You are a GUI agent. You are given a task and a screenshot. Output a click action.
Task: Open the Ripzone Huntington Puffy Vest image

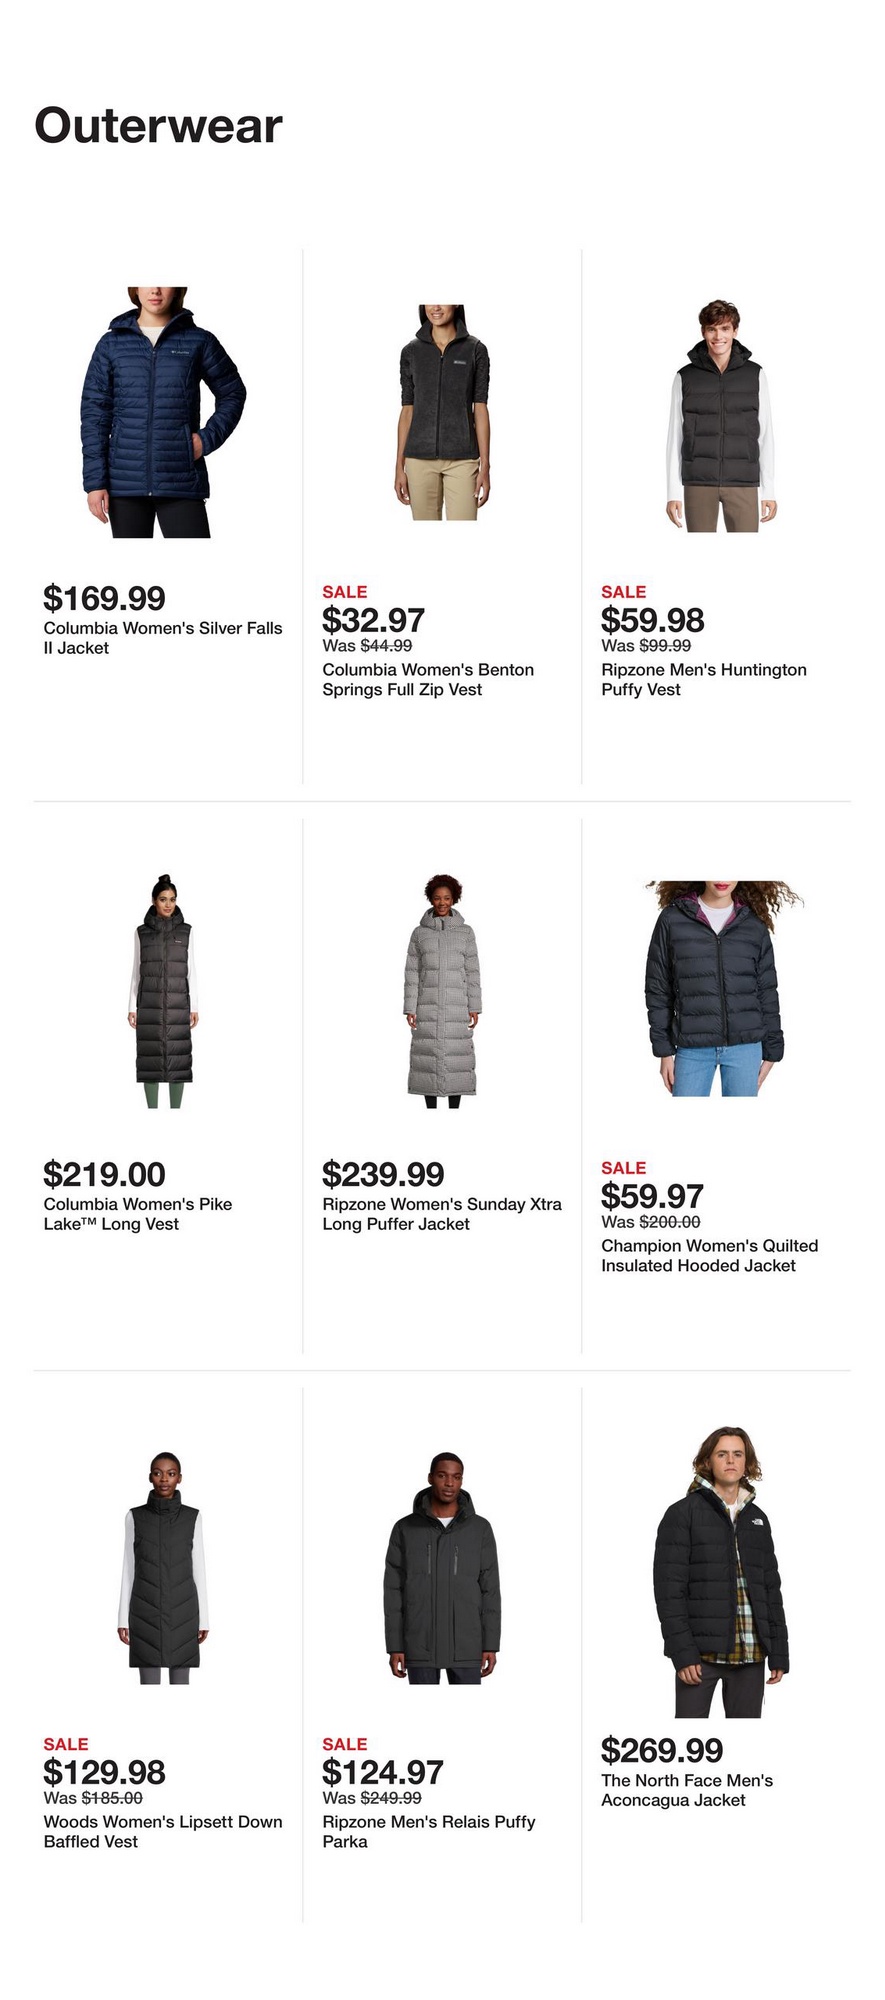[720, 414]
